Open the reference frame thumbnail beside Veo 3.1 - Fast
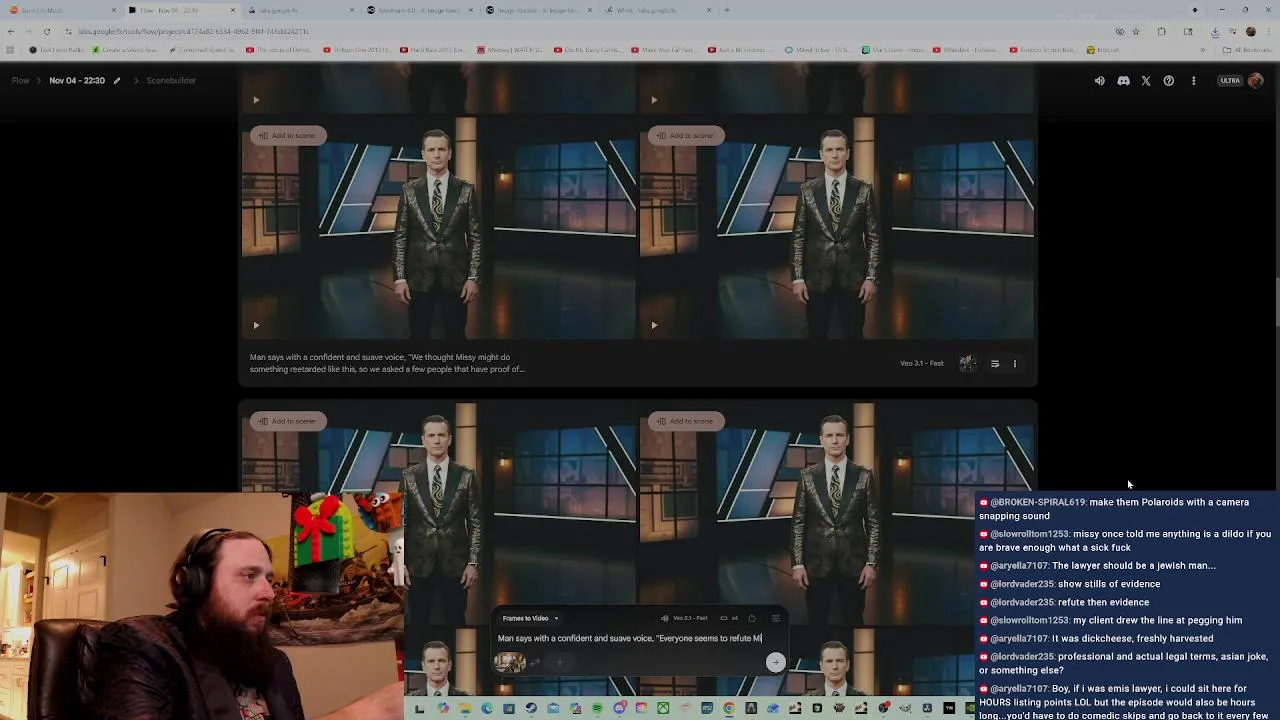This screenshot has height=720, width=1280. pyautogui.click(x=967, y=364)
